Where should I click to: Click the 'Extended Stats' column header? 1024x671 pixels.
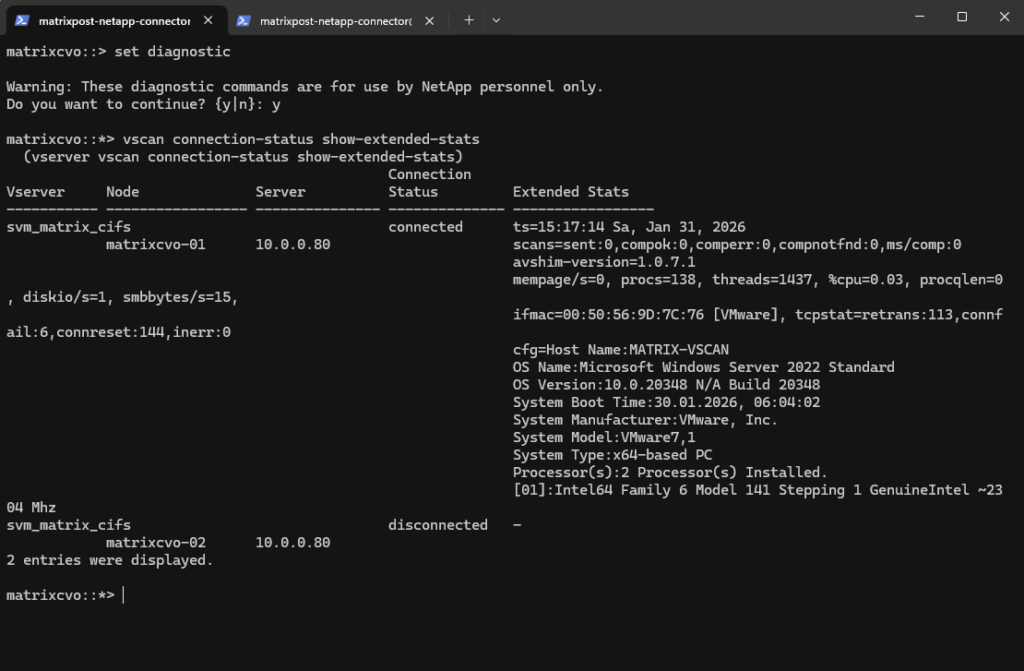pyautogui.click(x=571, y=192)
